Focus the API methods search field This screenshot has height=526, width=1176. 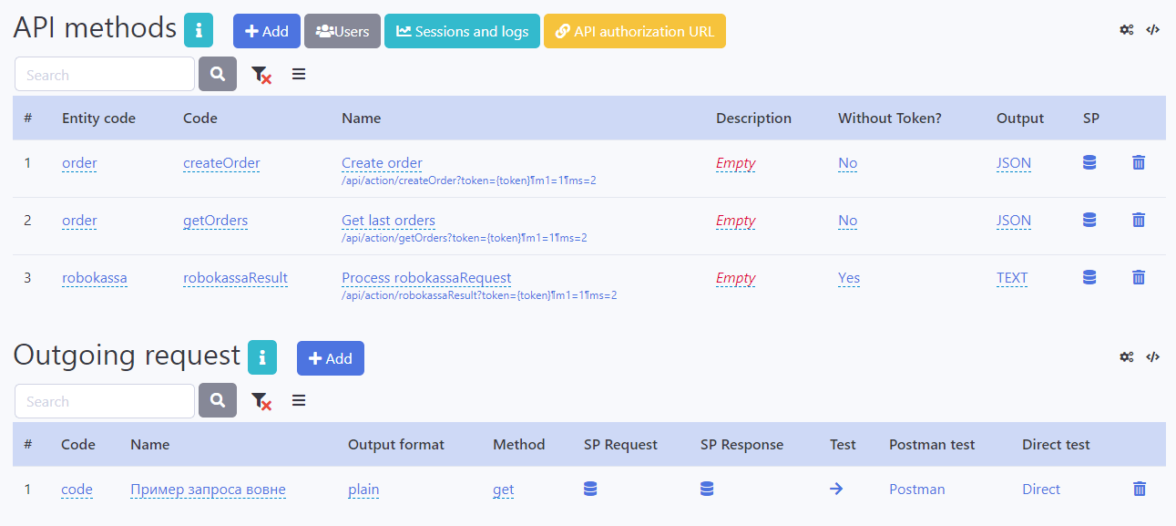[104, 75]
